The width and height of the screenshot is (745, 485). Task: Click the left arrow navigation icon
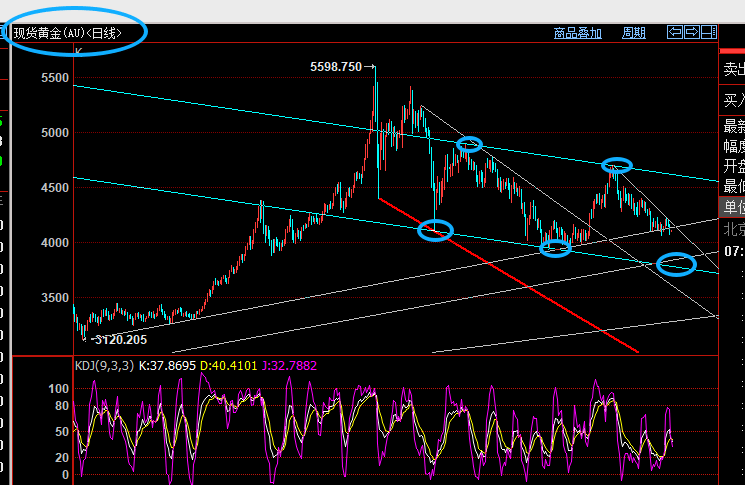pyautogui.click(x=675, y=32)
